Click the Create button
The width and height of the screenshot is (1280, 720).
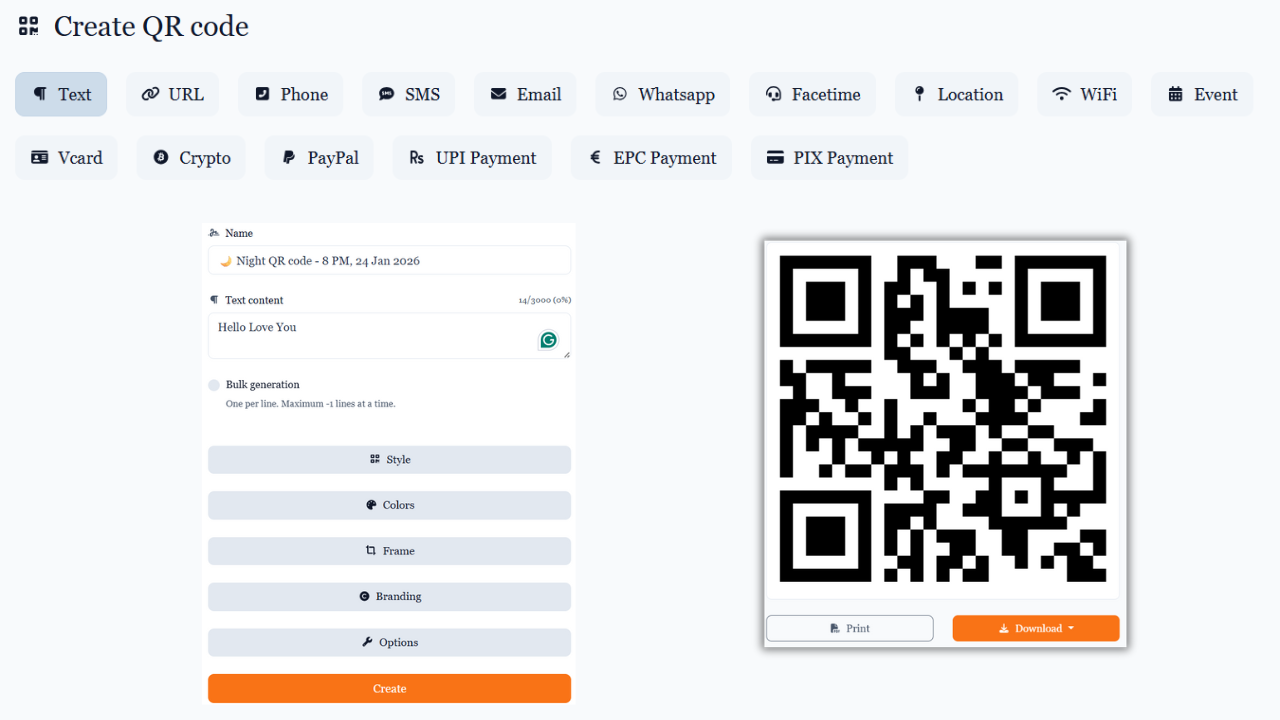click(x=389, y=688)
